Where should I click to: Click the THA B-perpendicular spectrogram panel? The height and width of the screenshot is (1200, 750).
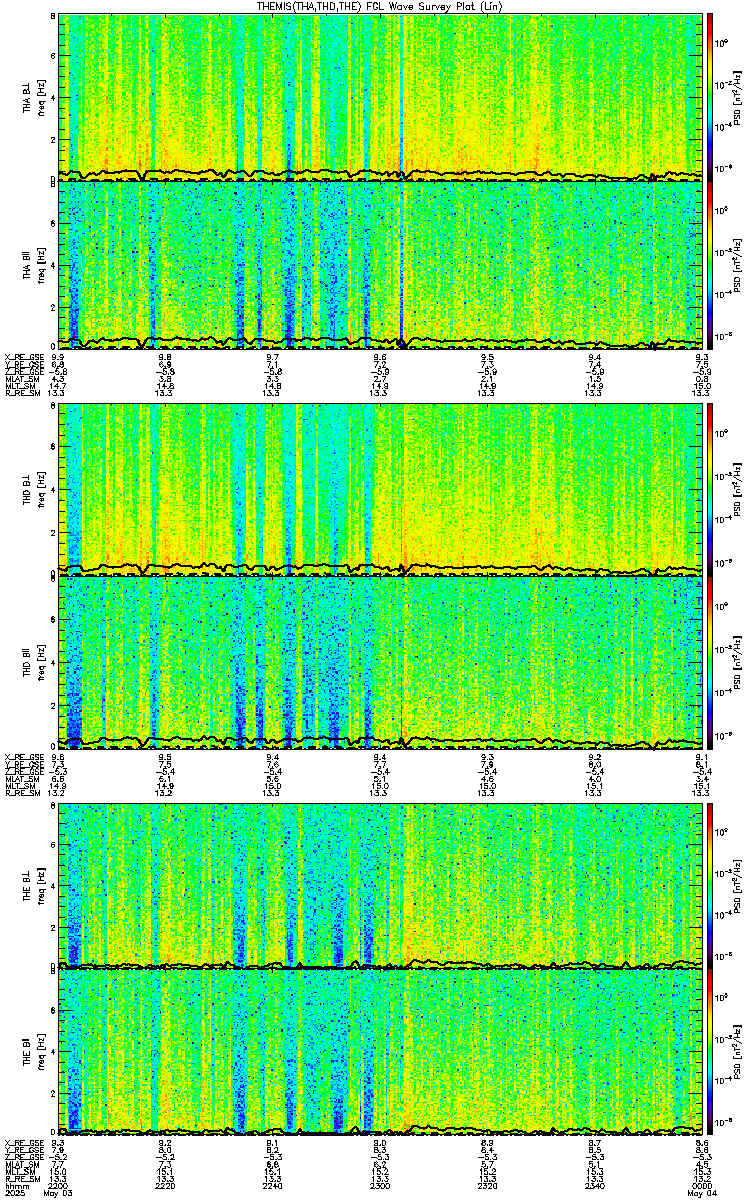(x=381, y=97)
